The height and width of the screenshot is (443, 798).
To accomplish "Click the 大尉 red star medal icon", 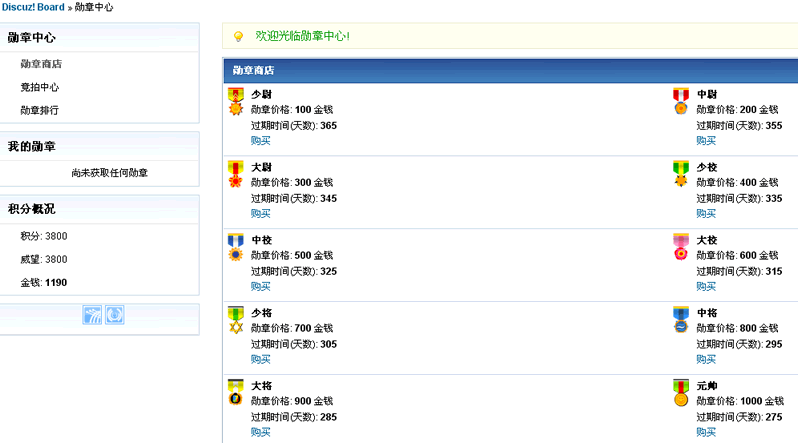I will (x=236, y=174).
